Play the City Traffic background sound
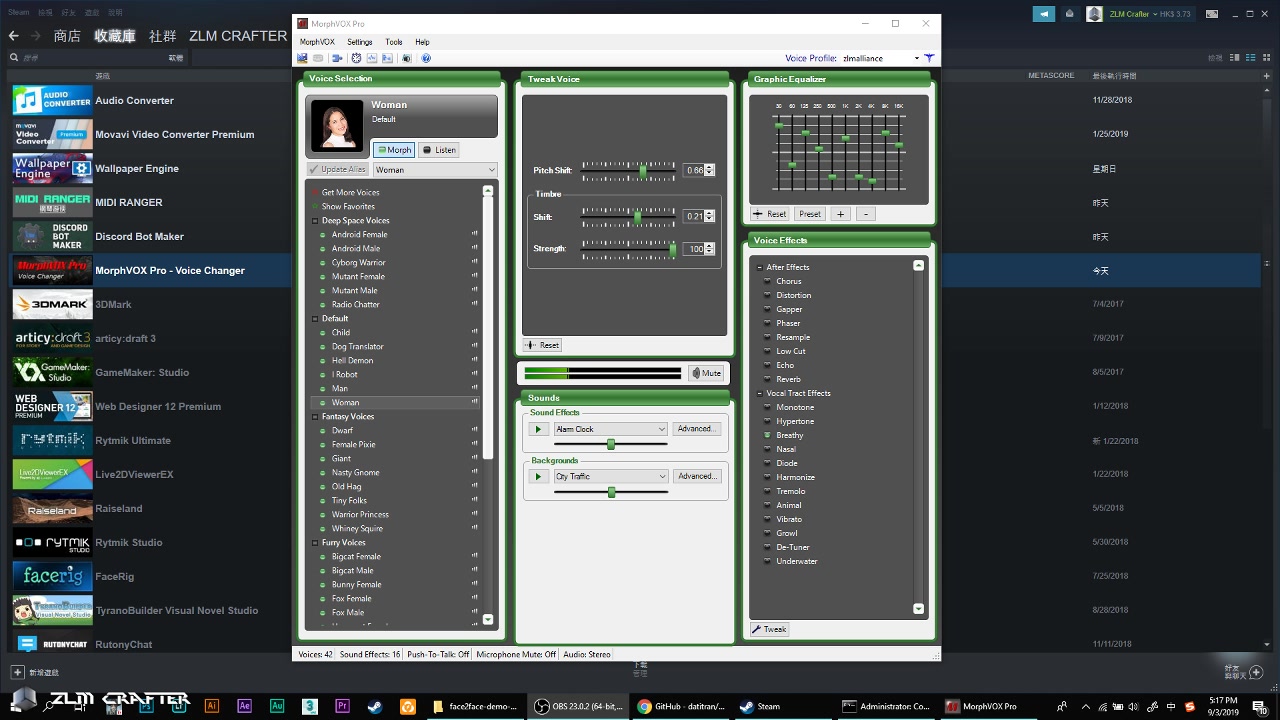The height and width of the screenshot is (720, 1280). click(538, 477)
